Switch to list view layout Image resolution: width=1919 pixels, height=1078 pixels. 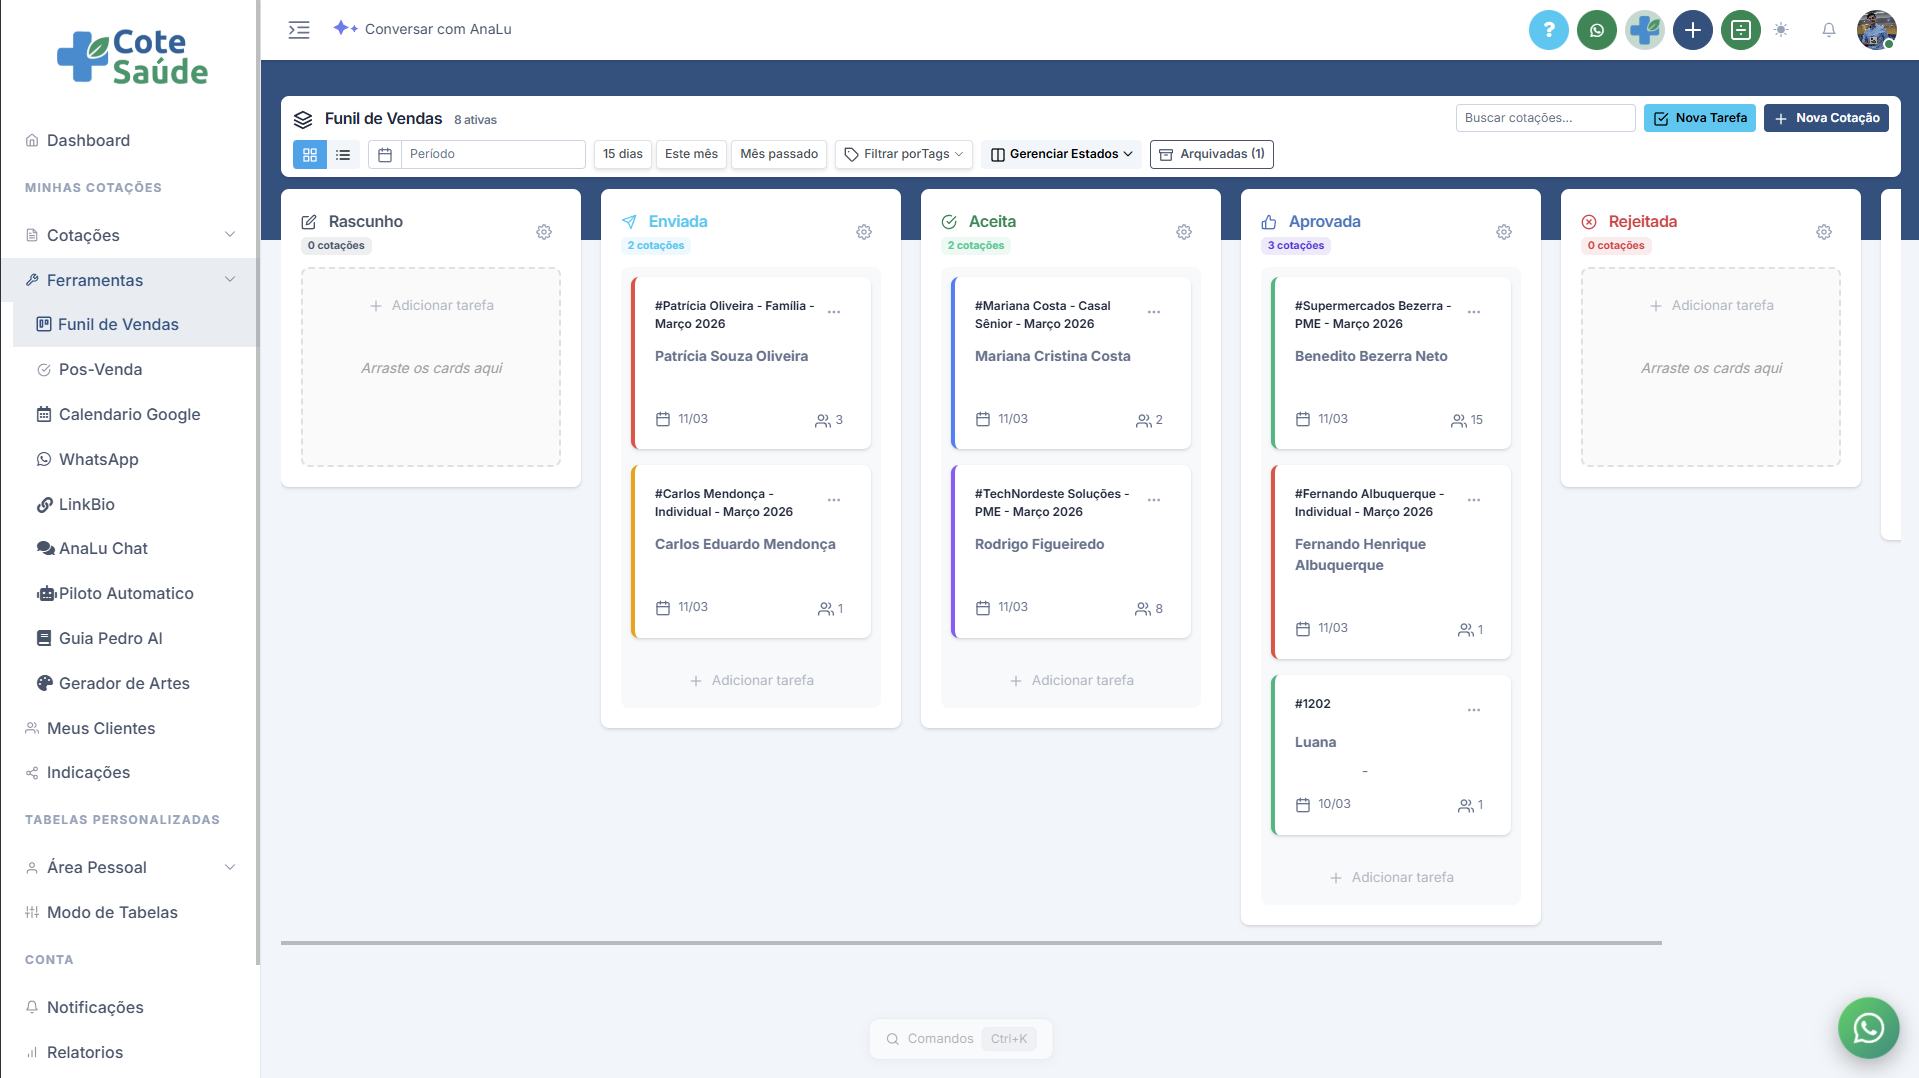tap(343, 154)
